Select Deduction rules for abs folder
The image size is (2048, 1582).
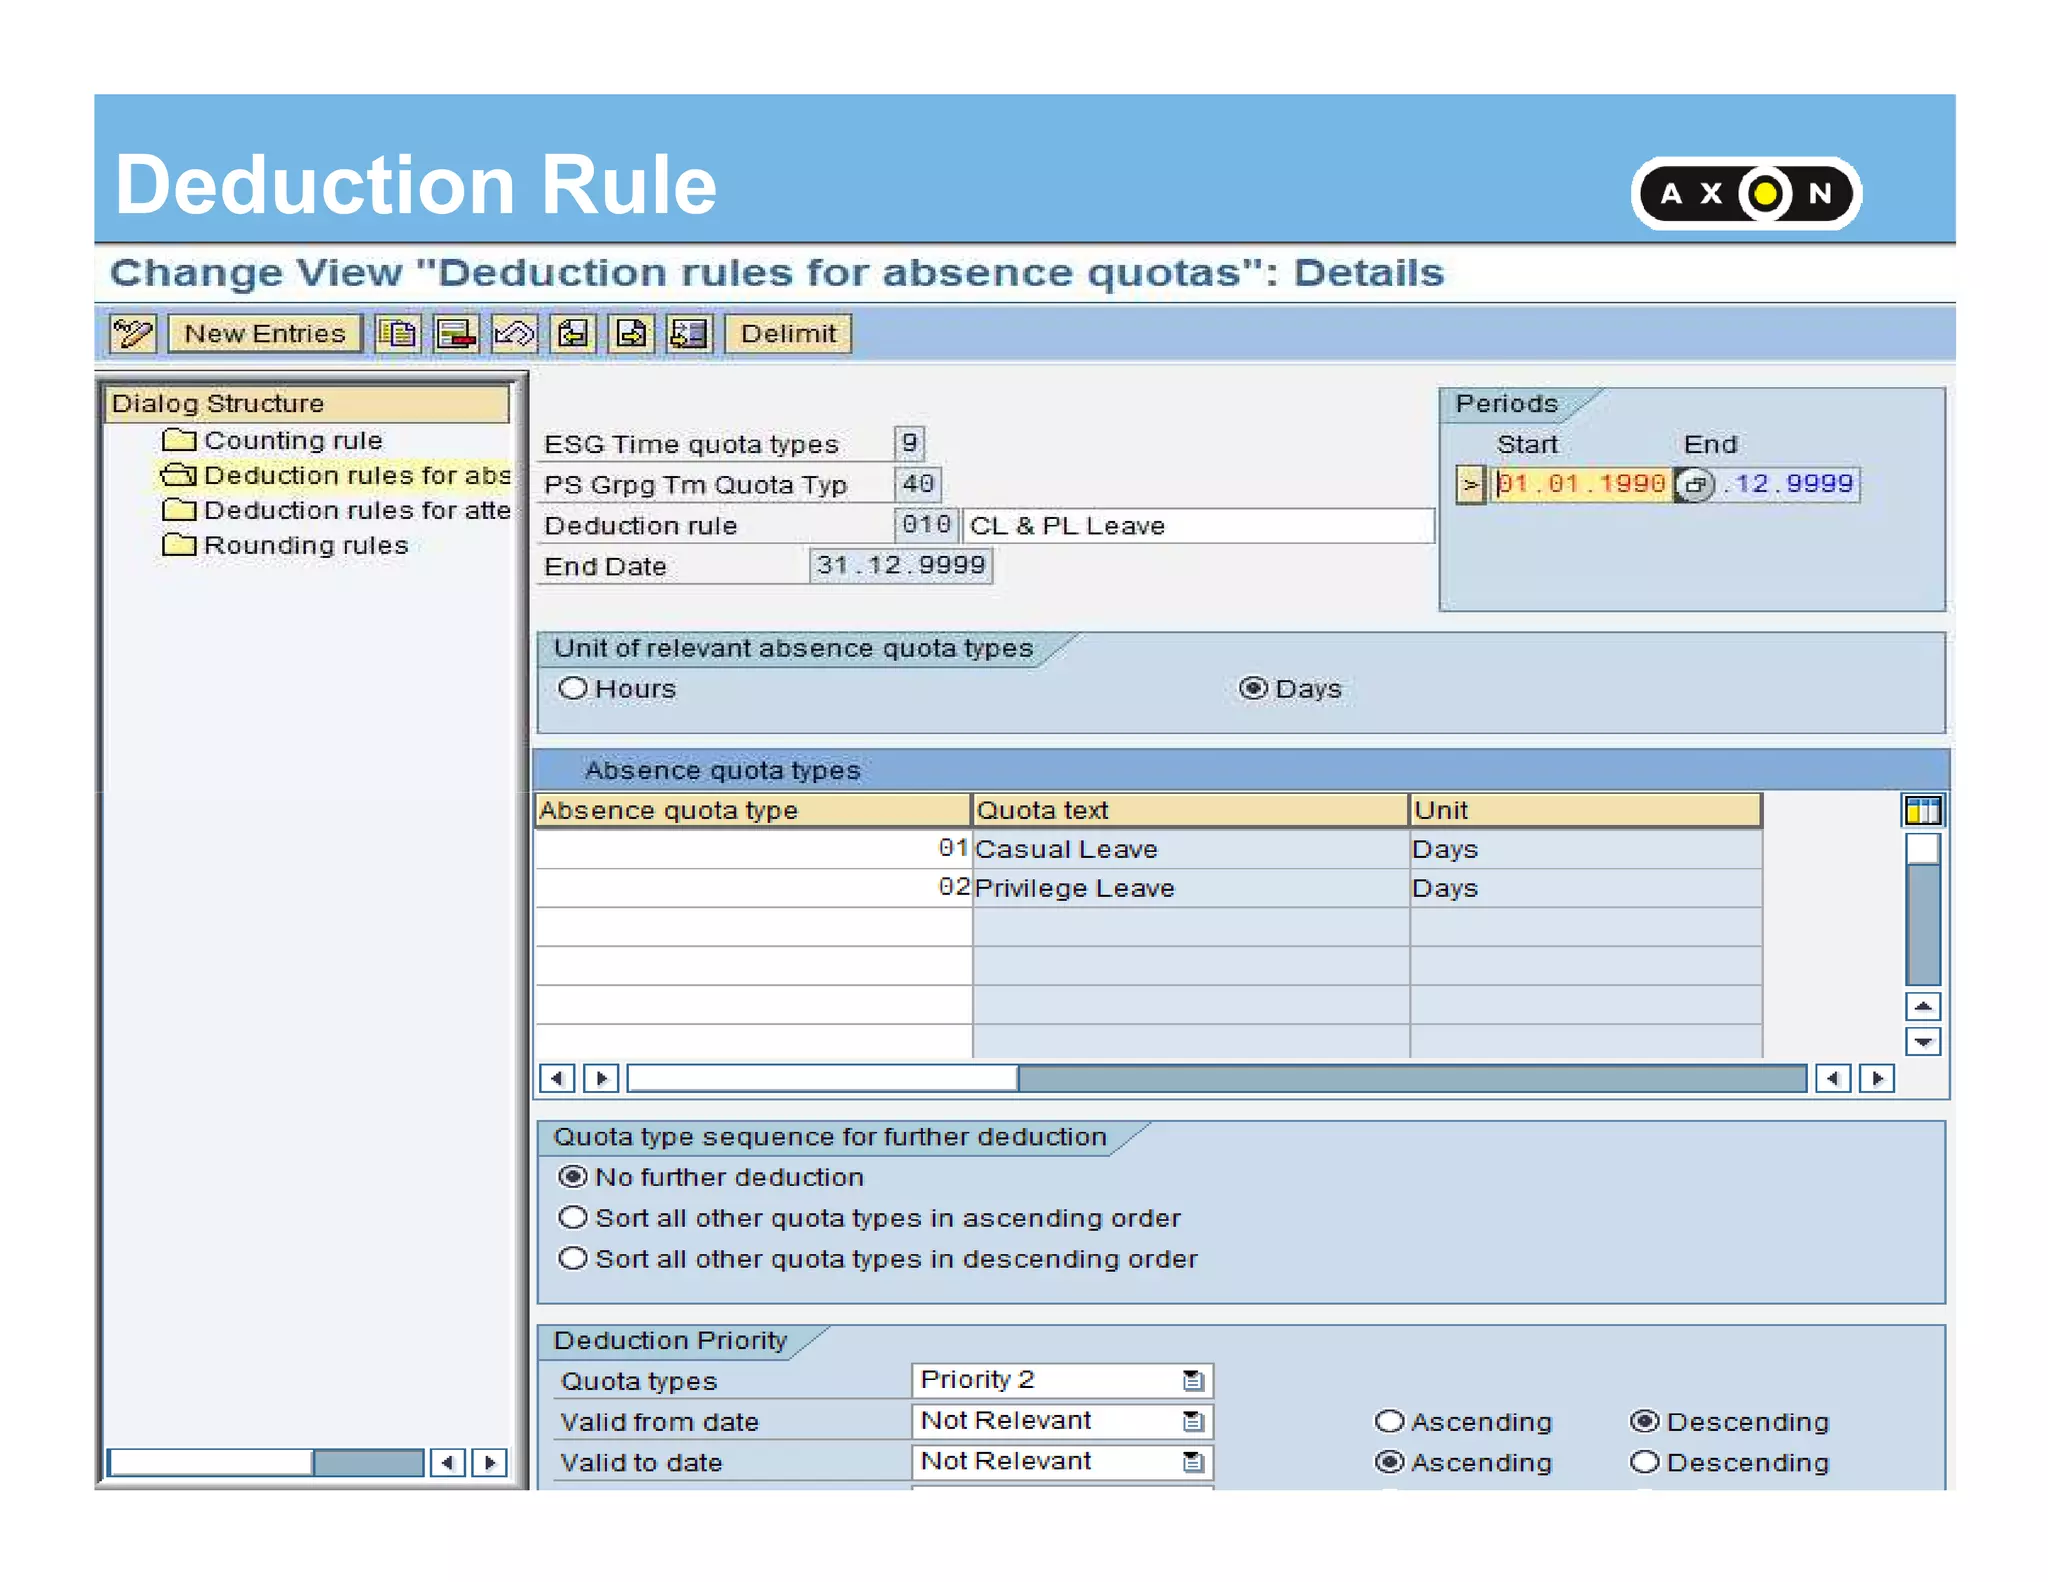point(336,475)
